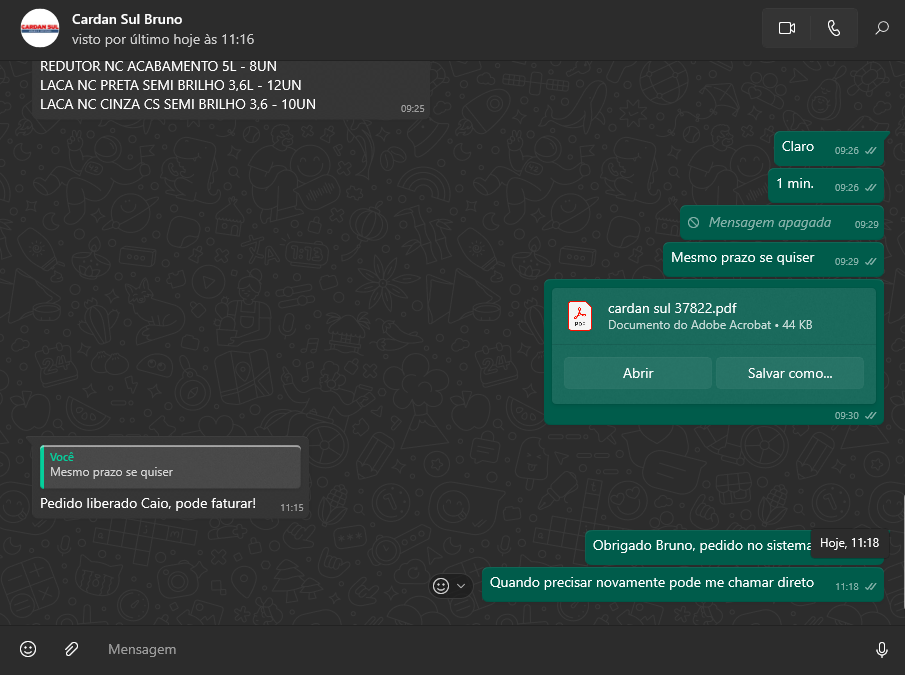905x675 pixels.
Task: Expand reaction options chevron next to smiley
Action: pyautogui.click(x=461, y=586)
